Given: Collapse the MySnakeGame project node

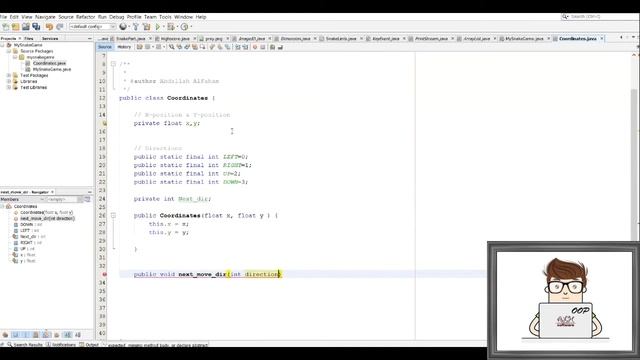Looking at the screenshot, I should pyautogui.click(x=3, y=45).
